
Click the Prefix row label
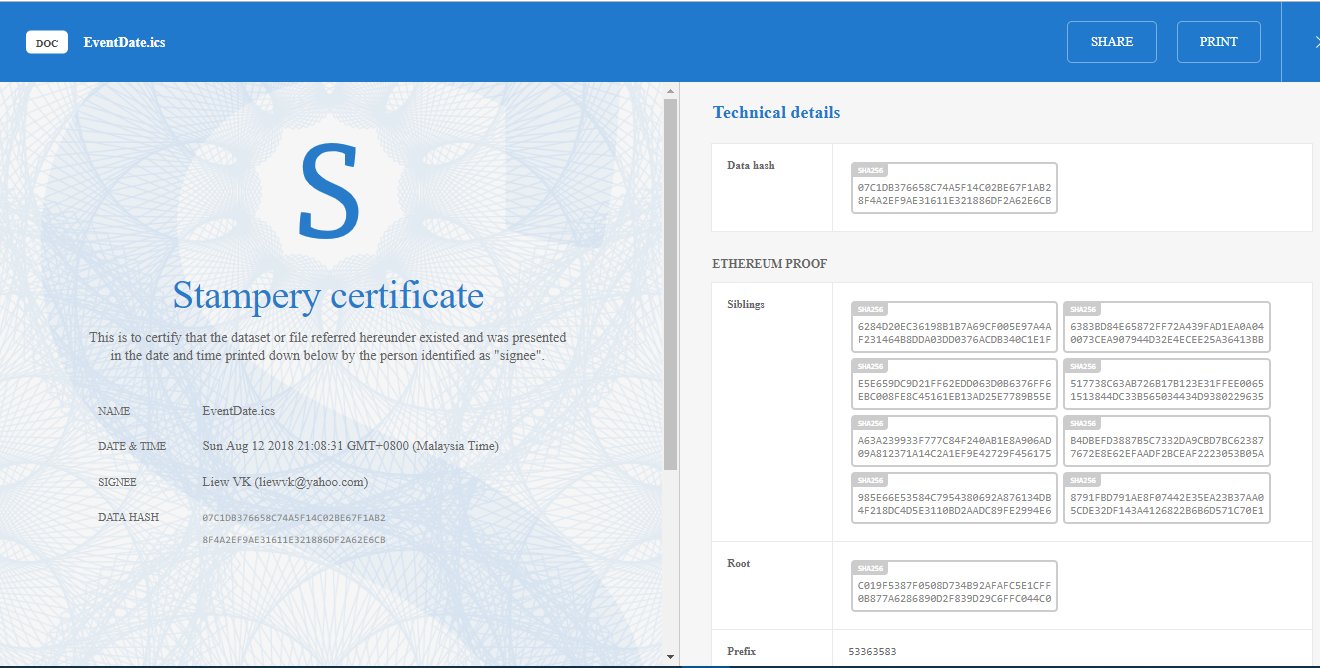point(741,651)
